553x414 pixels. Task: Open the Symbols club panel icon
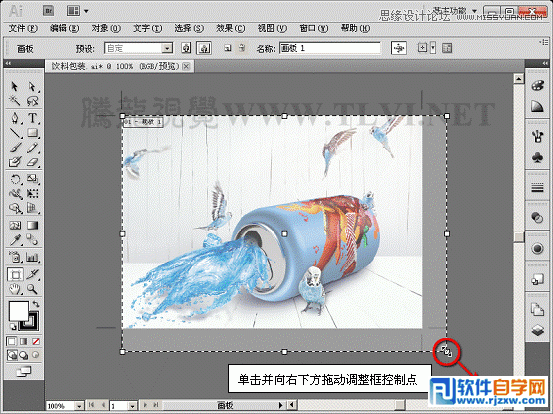(x=537, y=157)
